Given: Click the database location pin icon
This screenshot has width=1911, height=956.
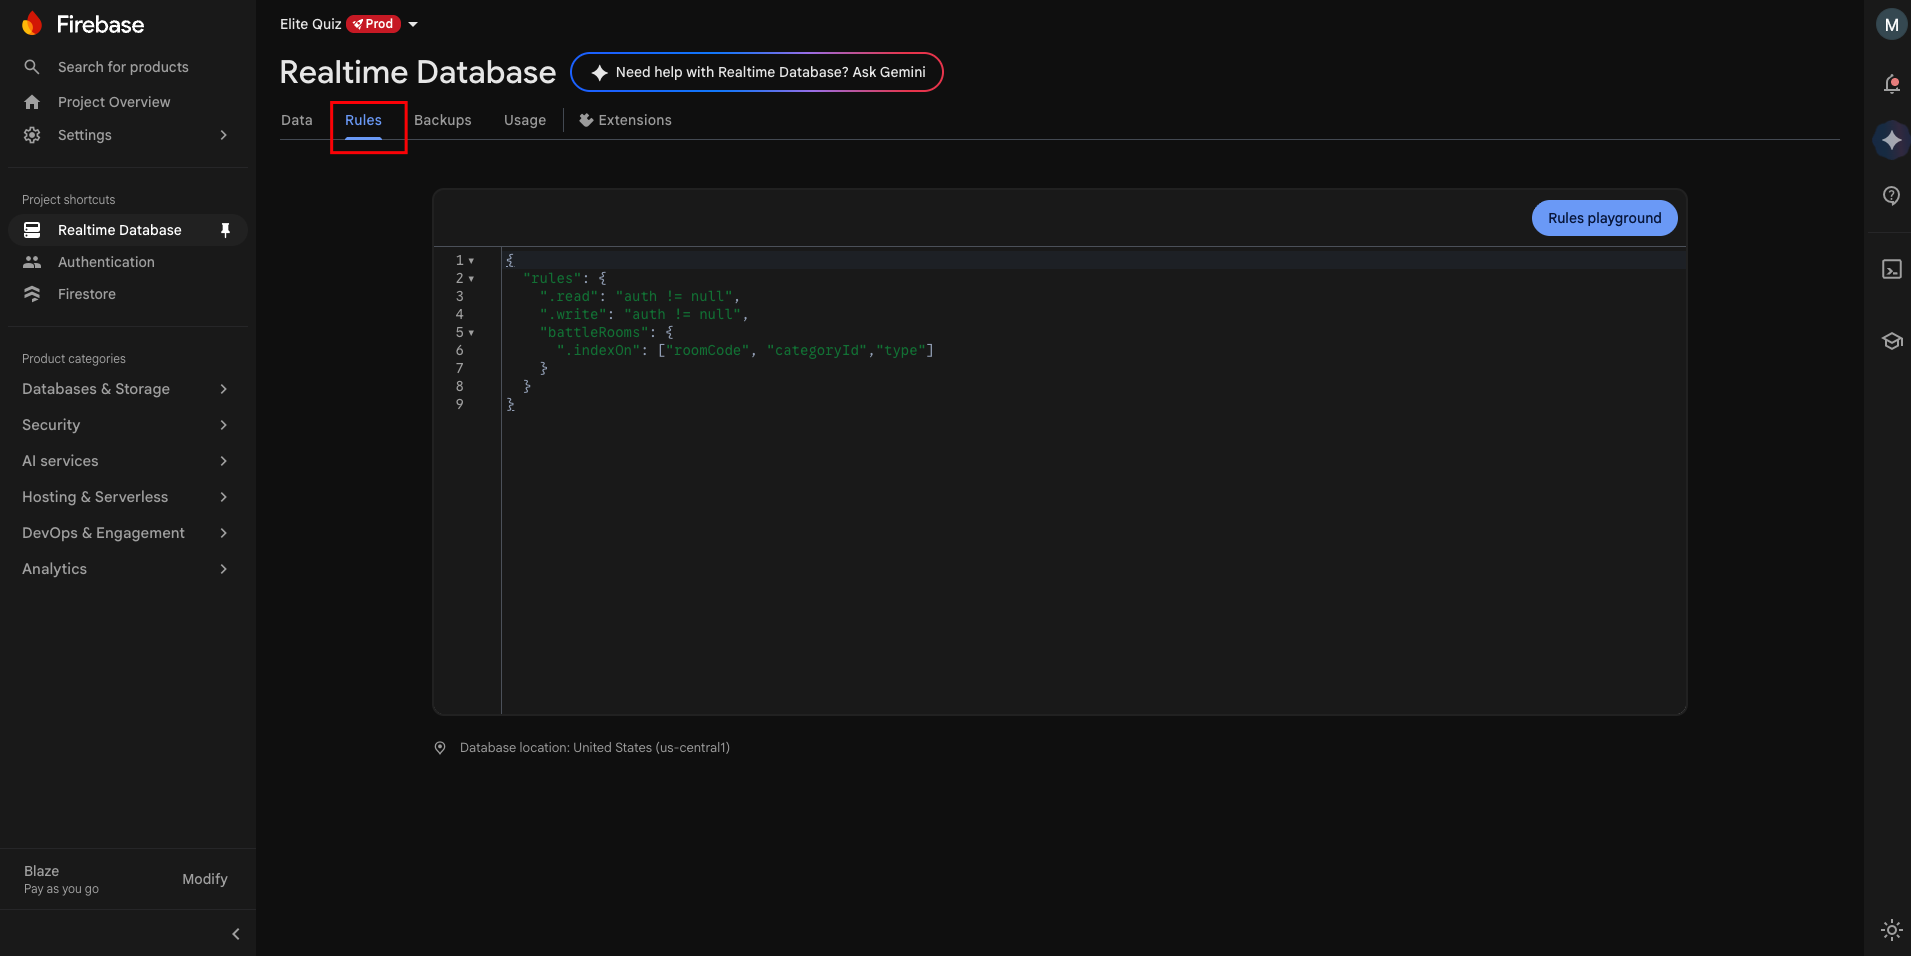Looking at the screenshot, I should pos(440,748).
